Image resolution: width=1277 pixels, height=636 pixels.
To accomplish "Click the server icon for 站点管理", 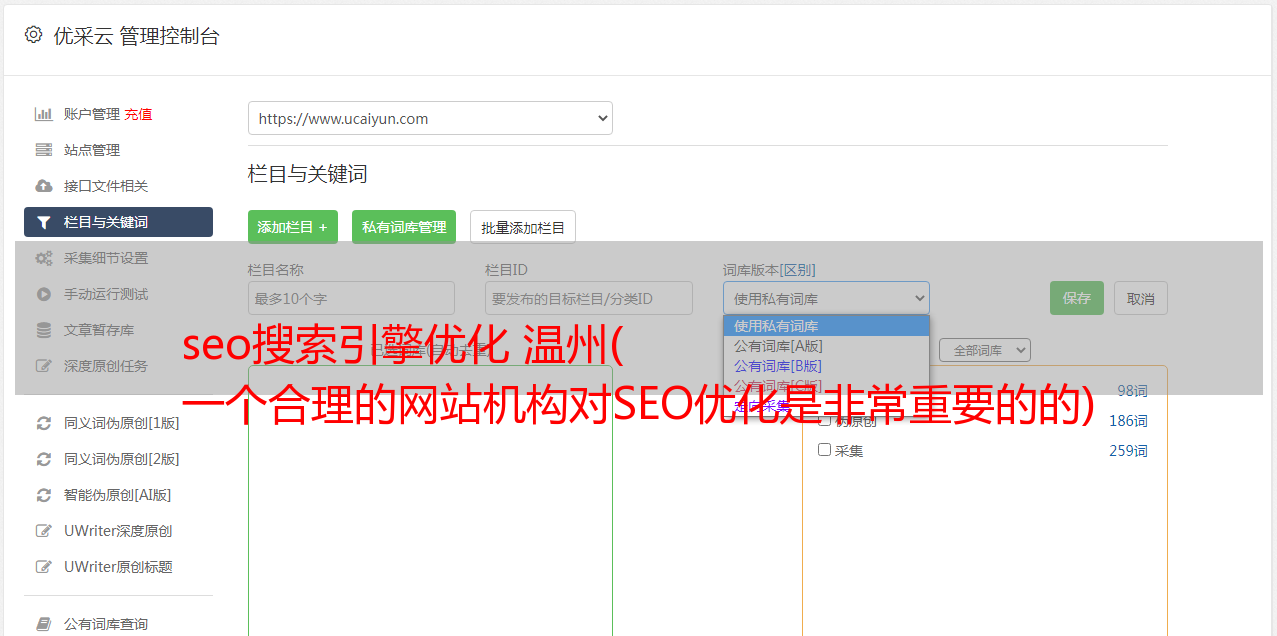I will 43,150.
